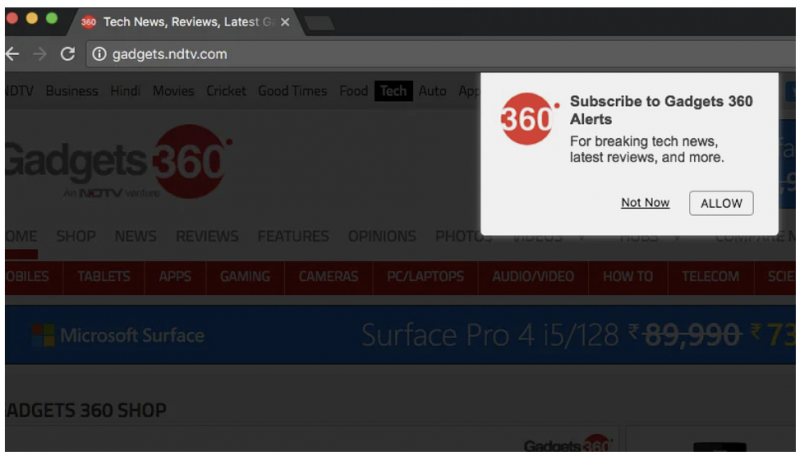Open the AUDIO/VIDEO category
This screenshot has width=800, height=456.
533,276
